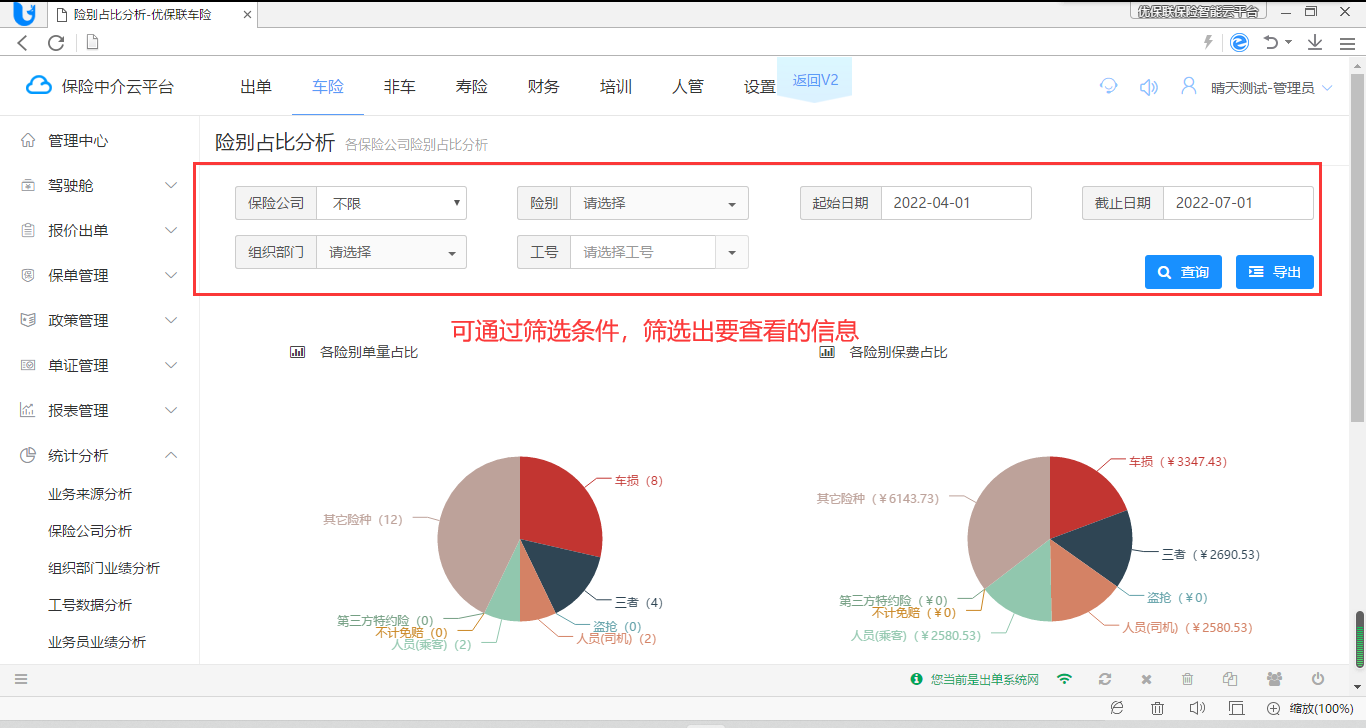This screenshot has height=728, width=1366.
Task: Click the 导出 export button
Action: click(x=1275, y=272)
